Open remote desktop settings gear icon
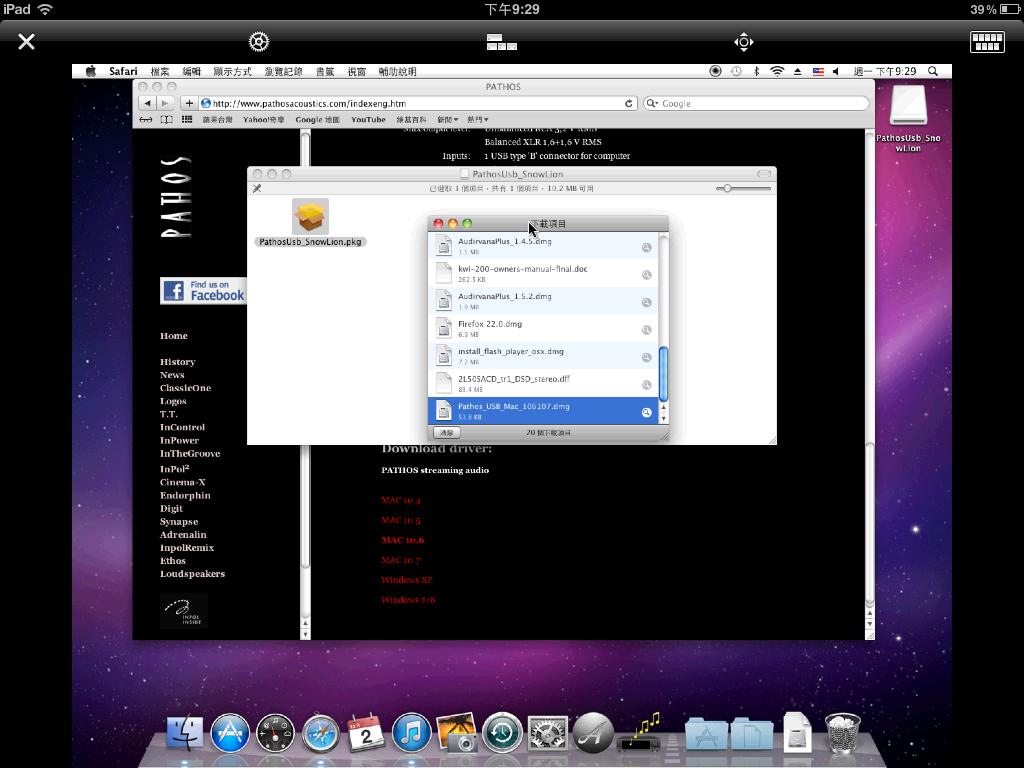This screenshot has width=1024, height=768. click(259, 42)
